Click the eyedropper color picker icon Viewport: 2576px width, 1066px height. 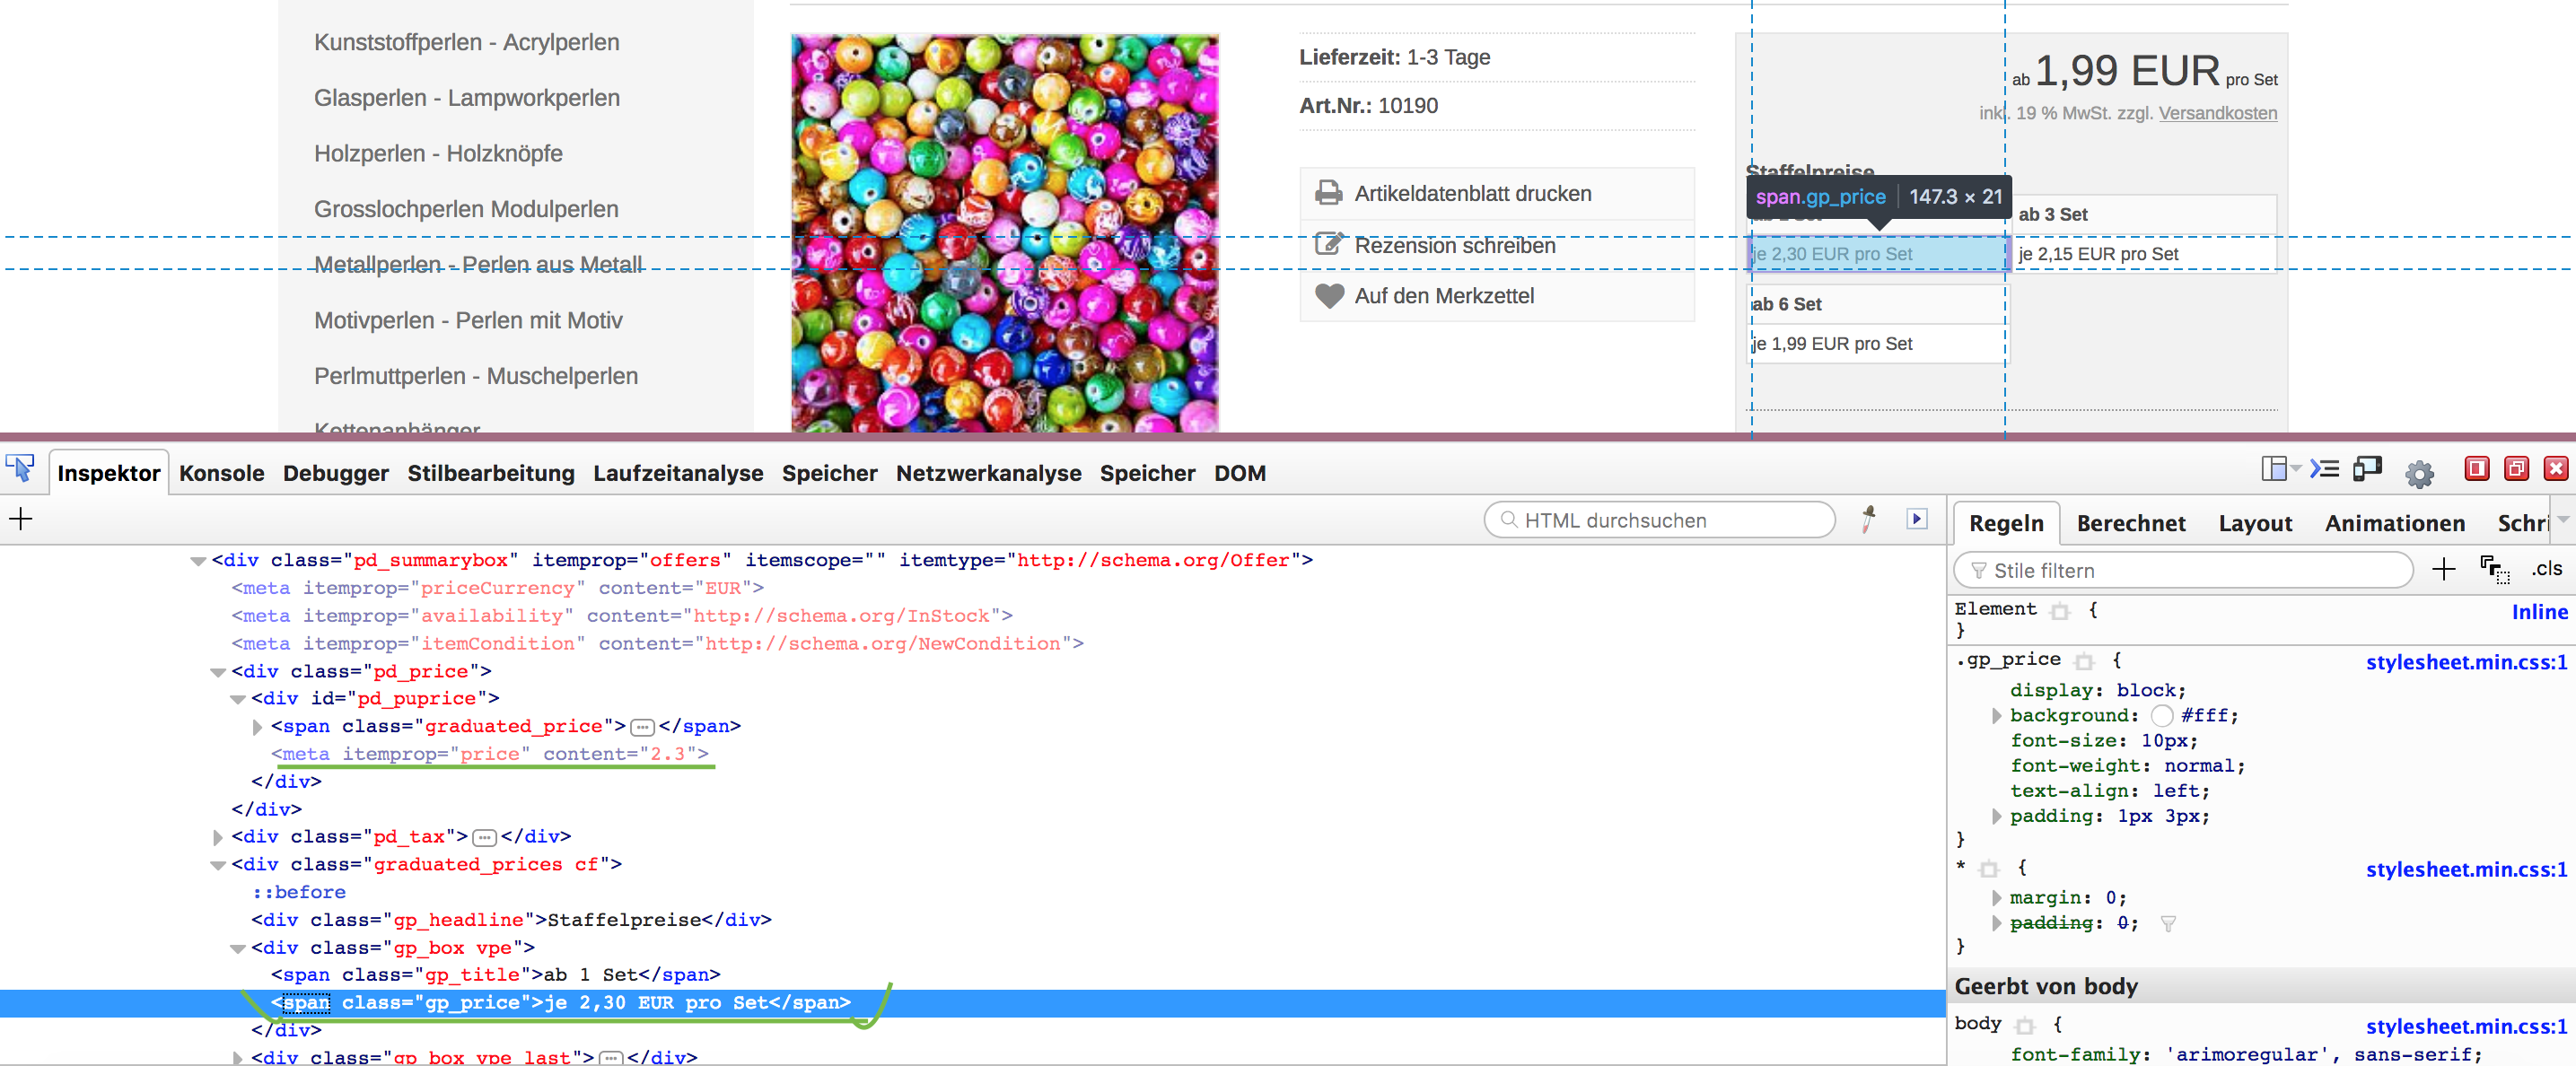click(1868, 519)
